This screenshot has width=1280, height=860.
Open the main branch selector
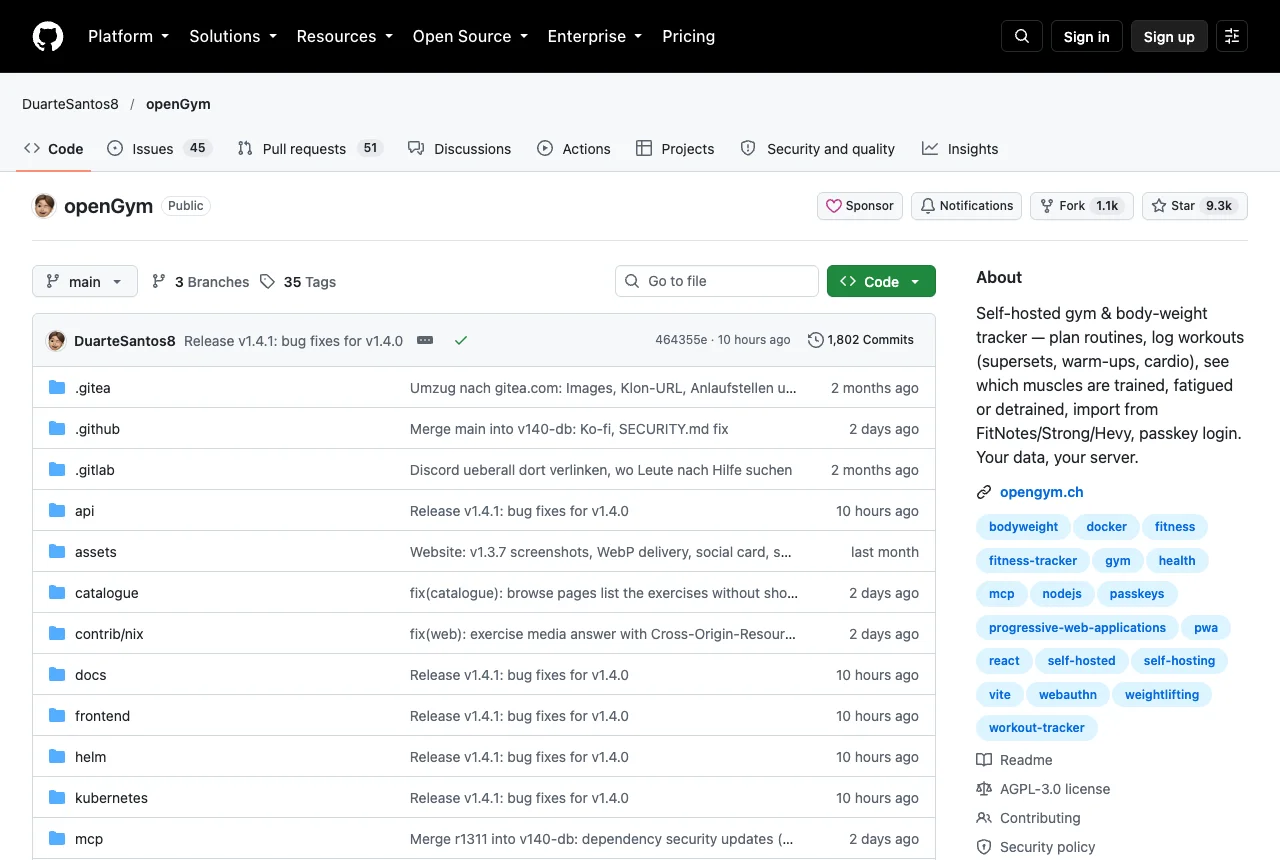(x=85, y=282)
